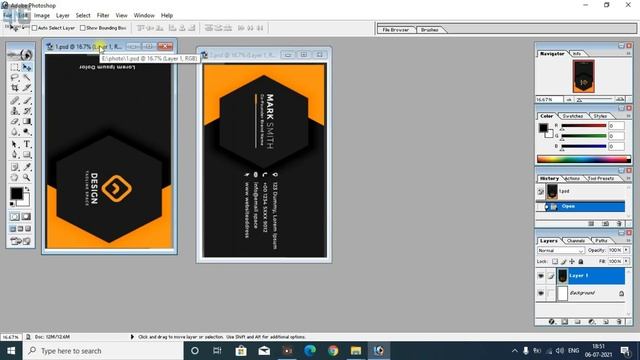
Task: Open the blending mode Normal dropdown
Action: pyautogui.click(x=560, y=250)
